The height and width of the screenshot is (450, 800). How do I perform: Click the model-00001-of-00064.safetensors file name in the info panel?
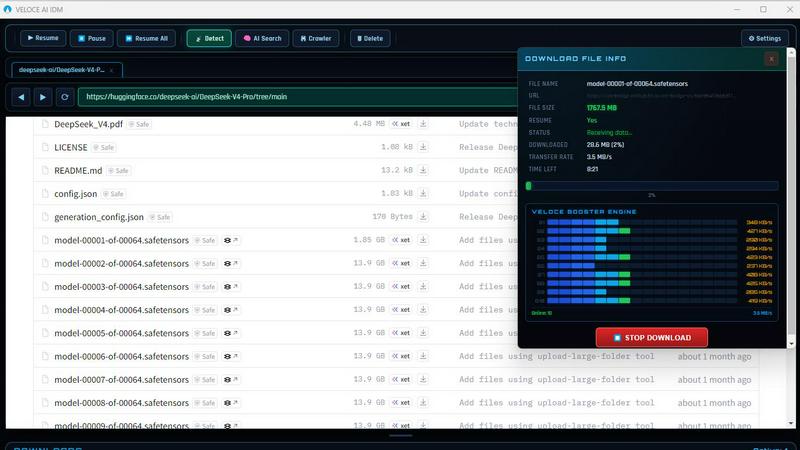point(637,84)
